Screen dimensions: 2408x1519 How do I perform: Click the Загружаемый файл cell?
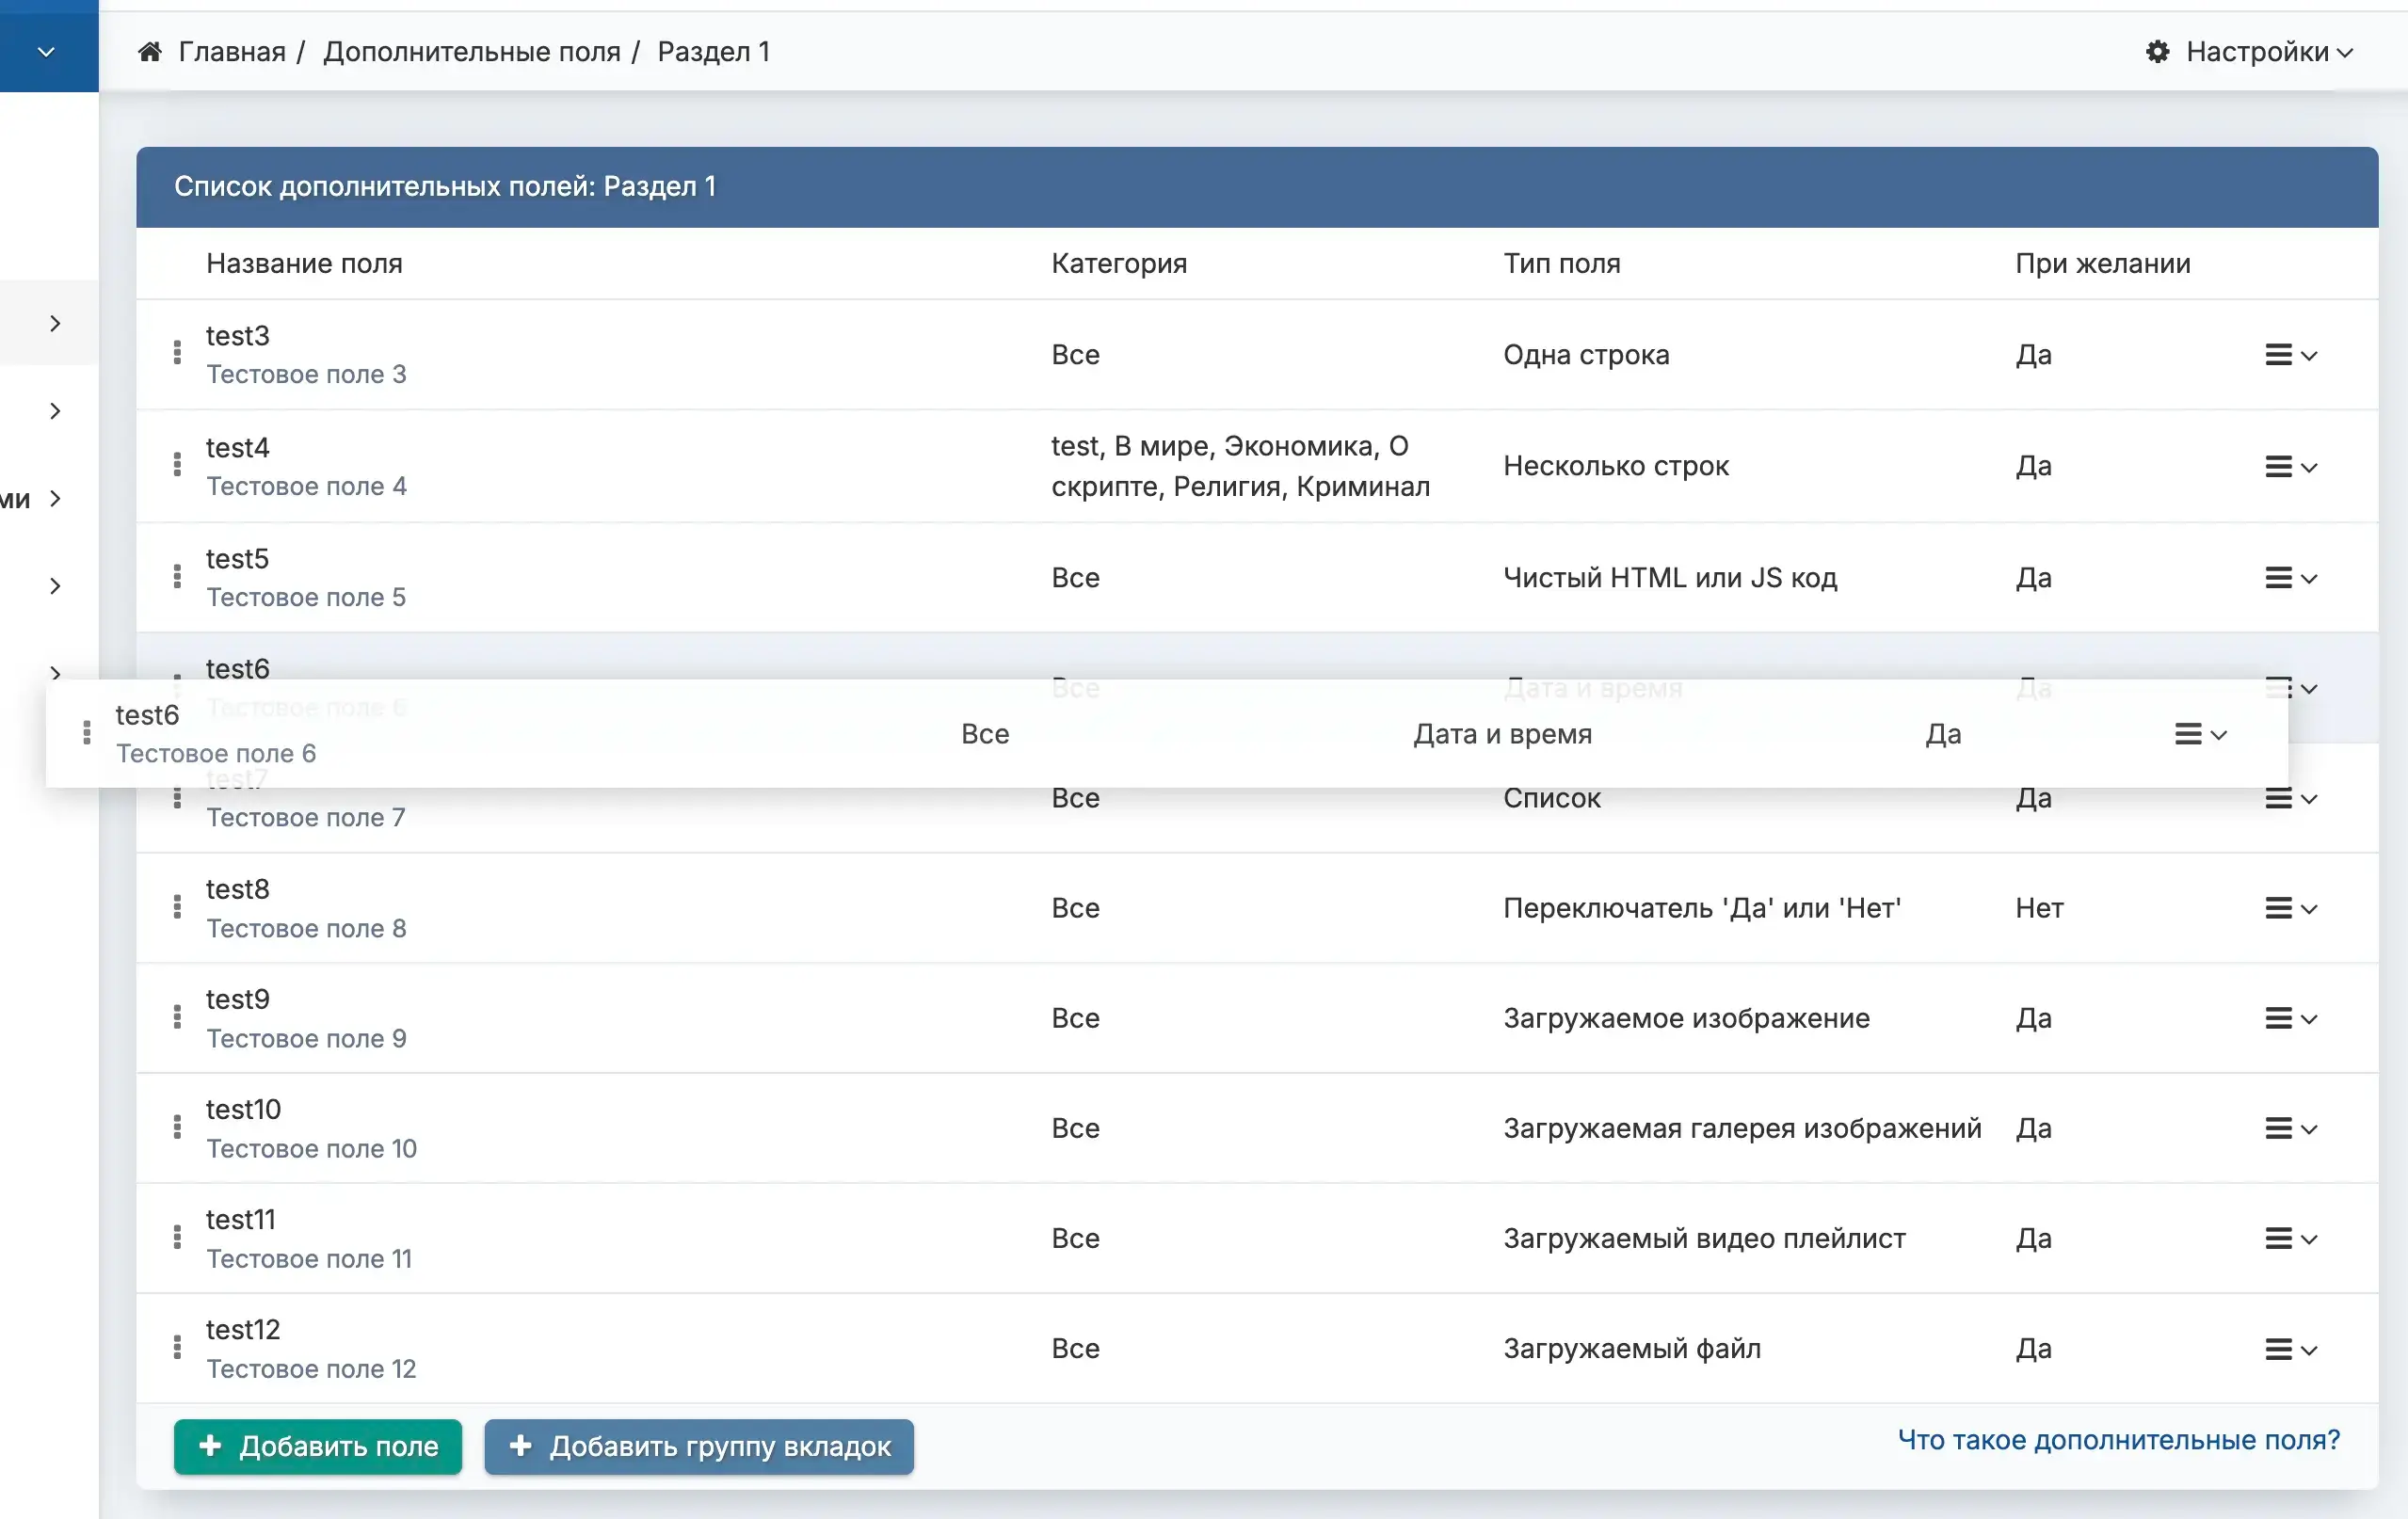1632,1347
